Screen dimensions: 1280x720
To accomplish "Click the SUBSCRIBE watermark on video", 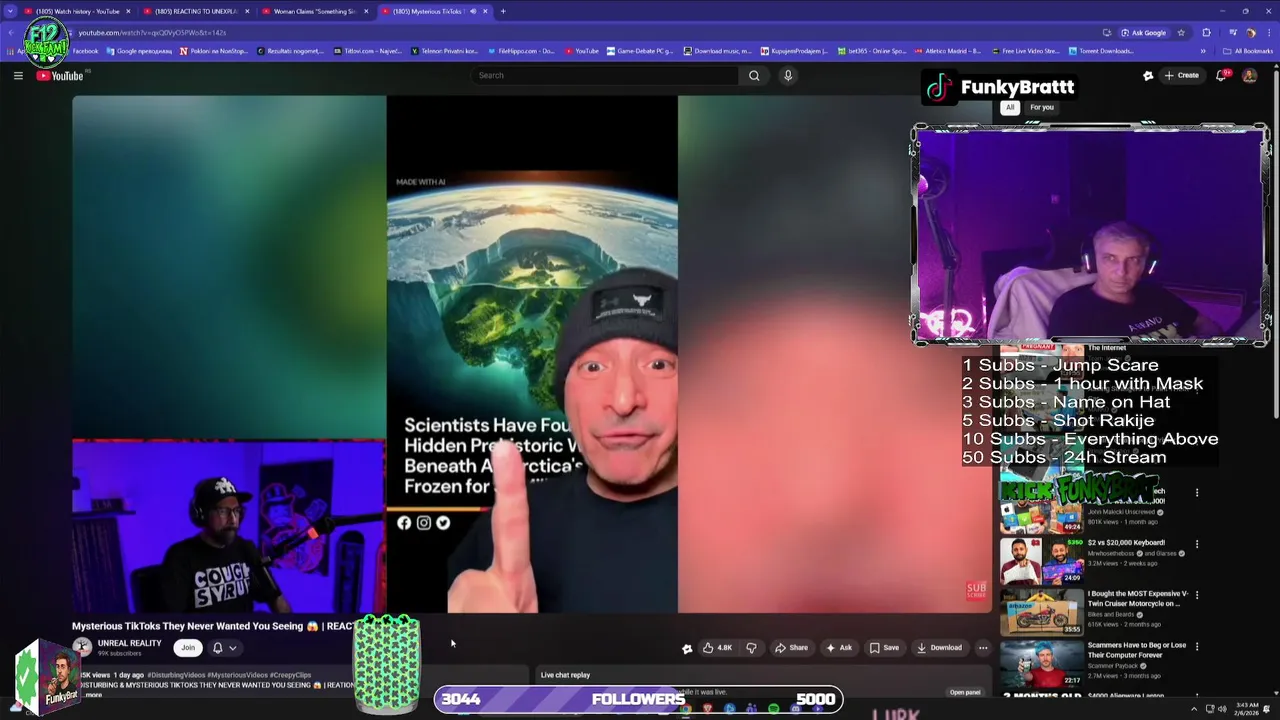I will (x=976, y=590).
